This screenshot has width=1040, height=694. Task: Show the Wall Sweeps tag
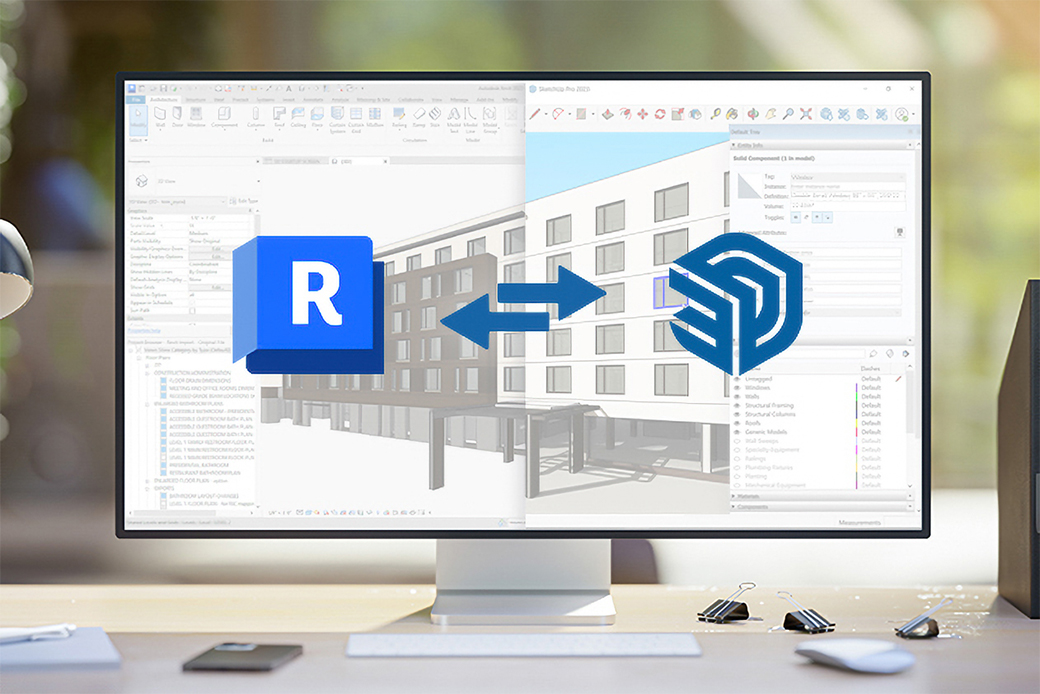tap(737, 441)
